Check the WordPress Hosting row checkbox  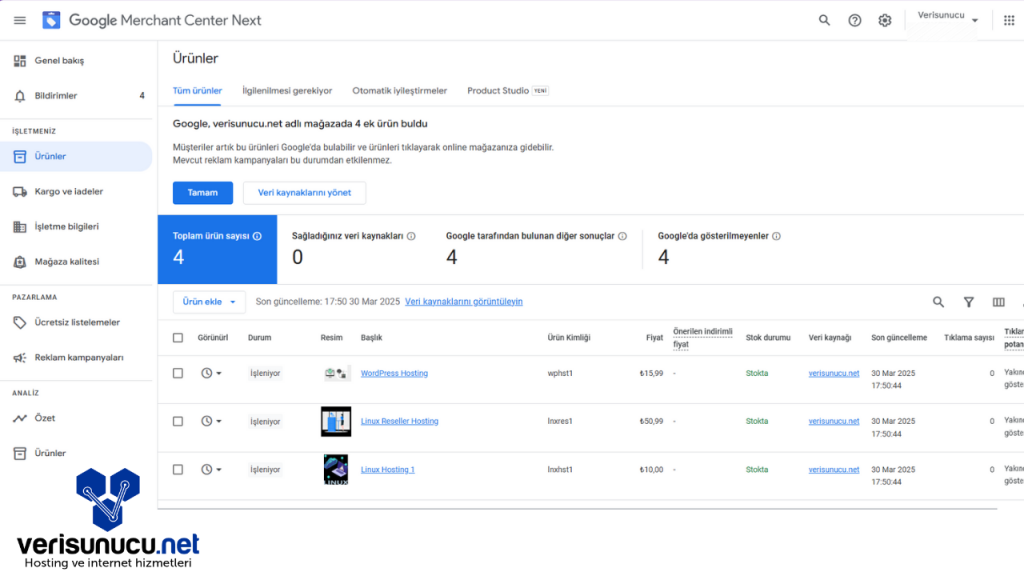[x=178, y=373]
